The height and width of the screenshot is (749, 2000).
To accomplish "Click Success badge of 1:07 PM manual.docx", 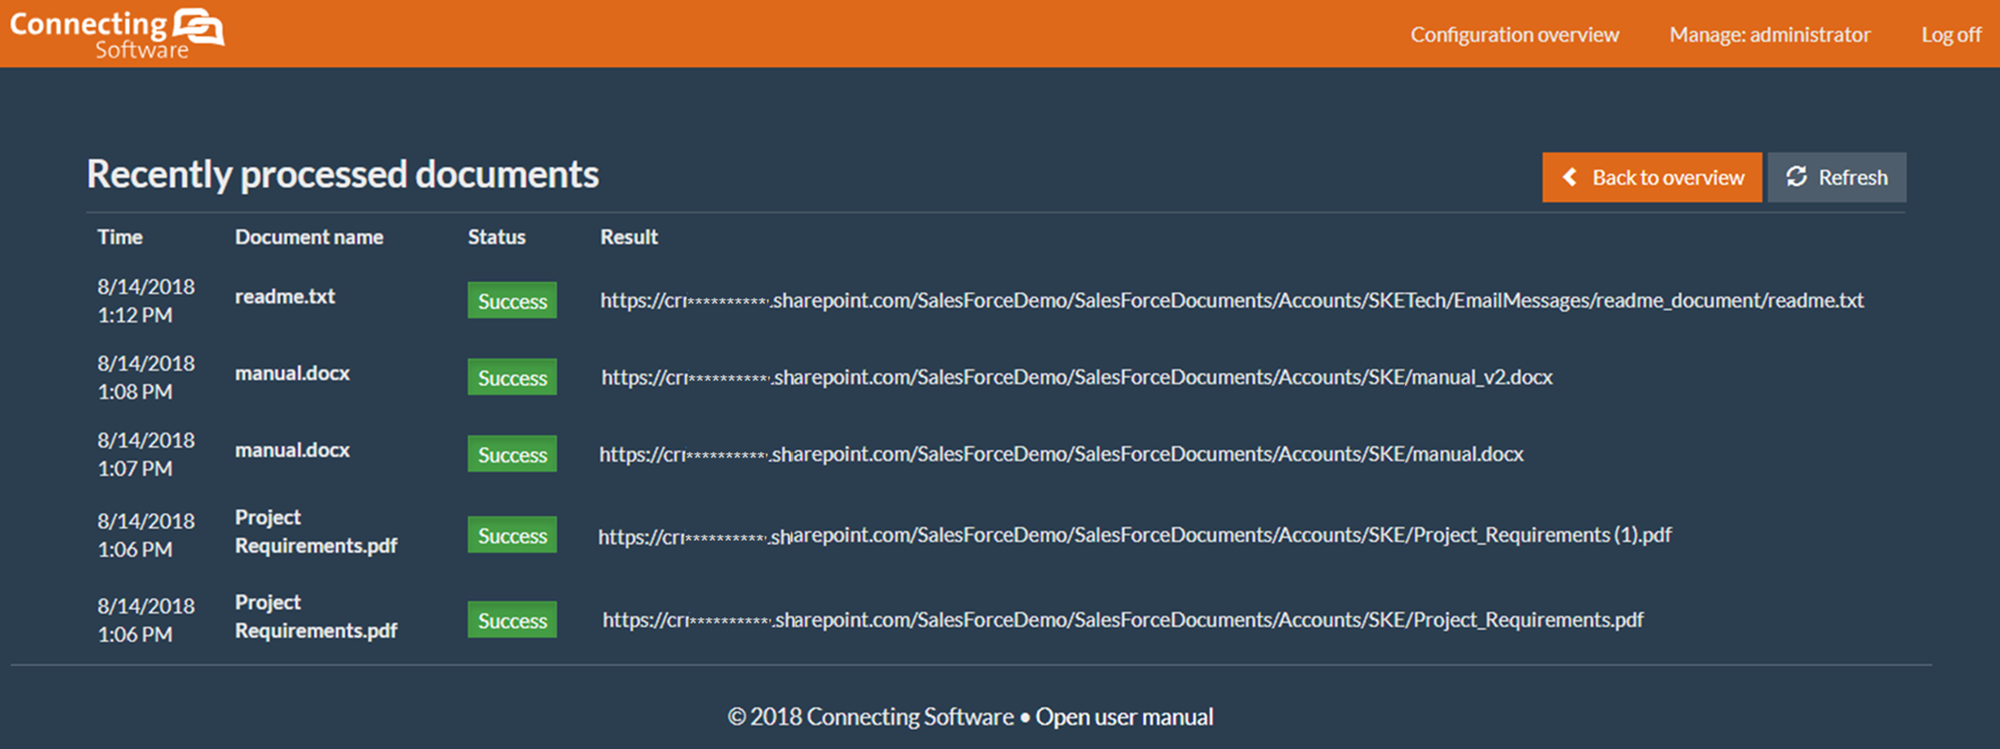I will point(512,455).
